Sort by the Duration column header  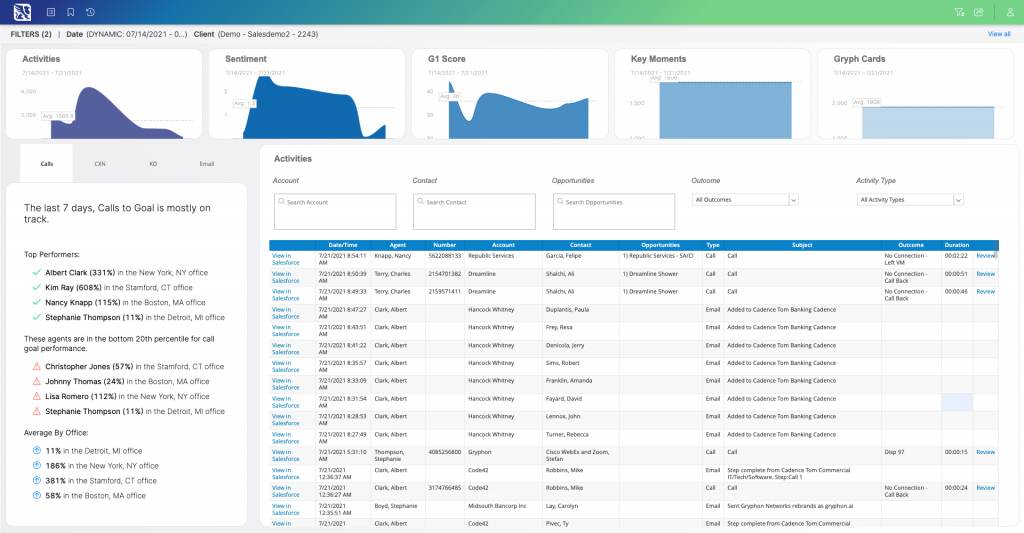click(957, 246)
